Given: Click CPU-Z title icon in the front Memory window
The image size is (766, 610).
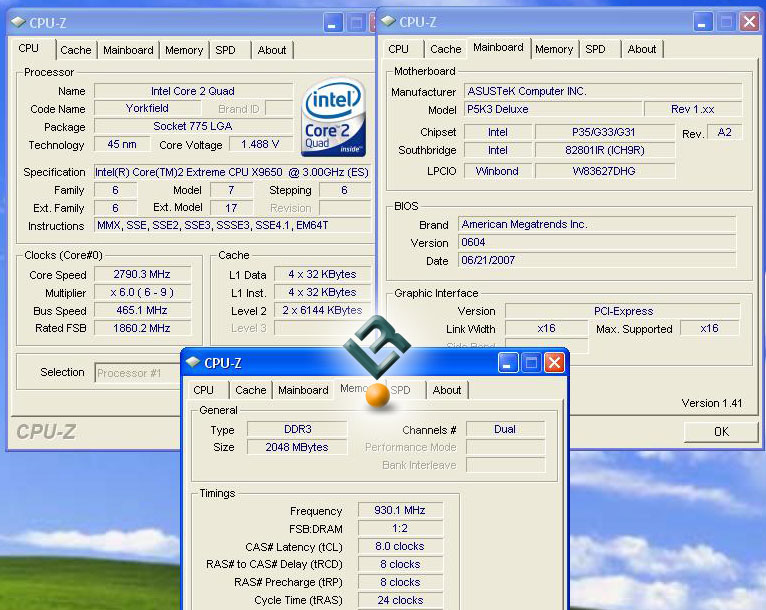Looking at the screenshot, I should pyautogui.click(x=192, y=362).
